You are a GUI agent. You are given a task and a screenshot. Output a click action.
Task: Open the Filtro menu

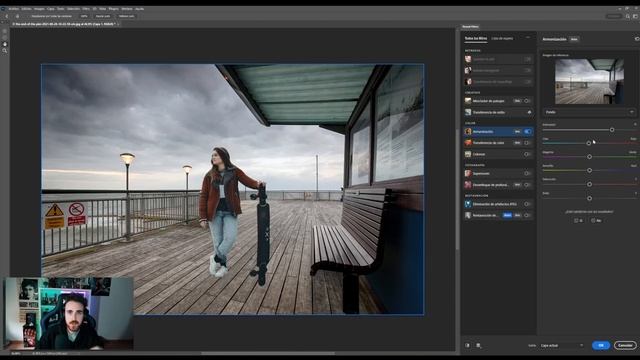pos(86,9)
